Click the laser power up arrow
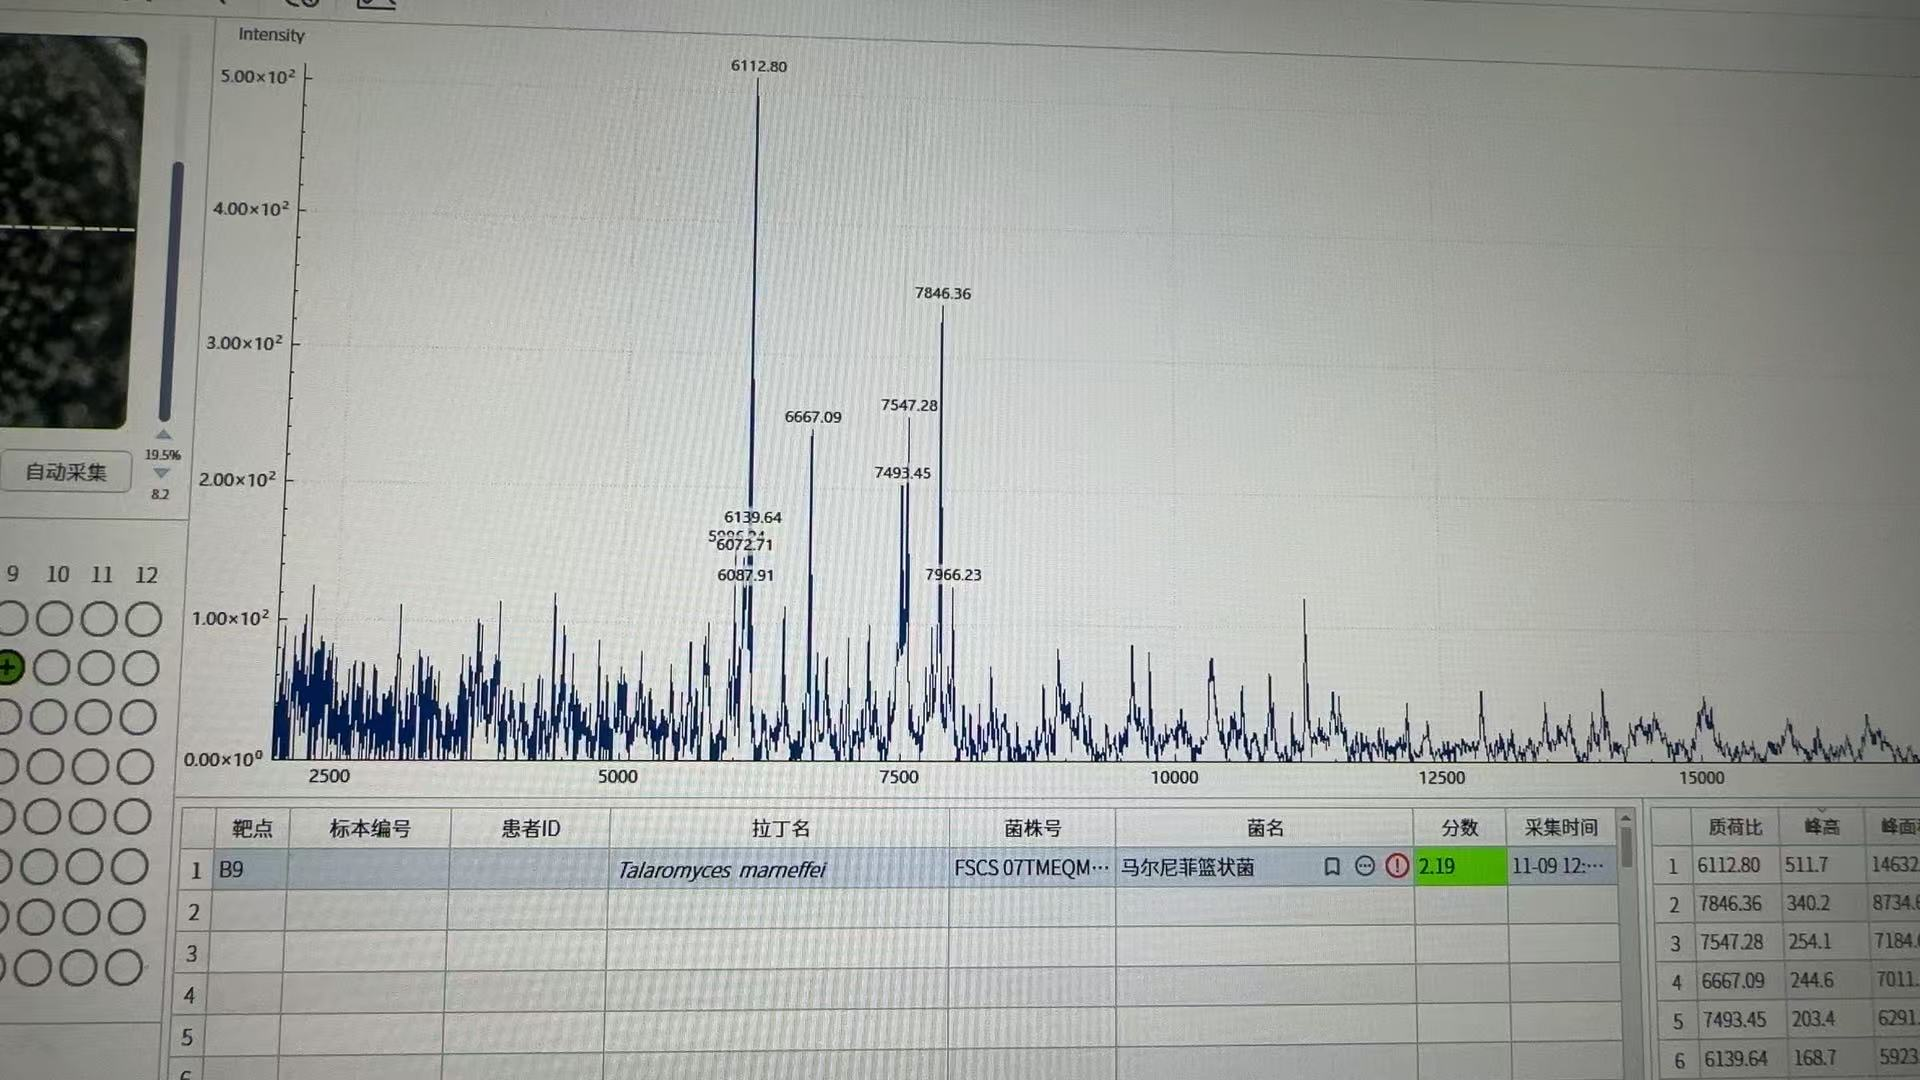Viewport: 1920px width, 1080px height. coord(163,435)
